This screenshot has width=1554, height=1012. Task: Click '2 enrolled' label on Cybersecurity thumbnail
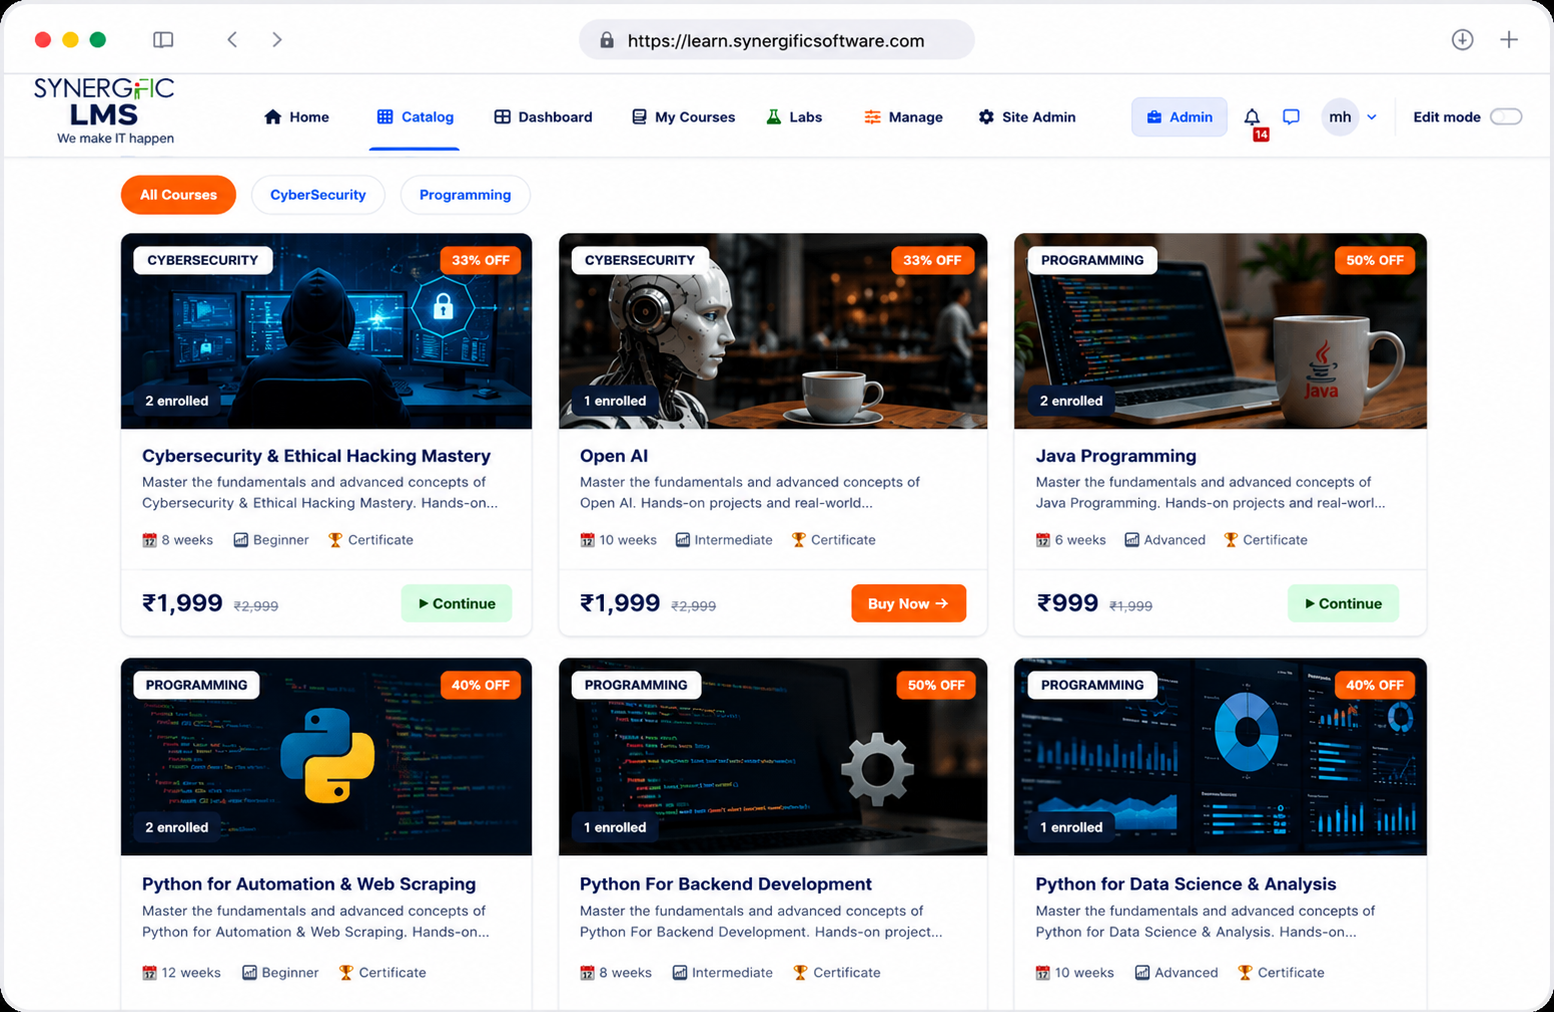[177, 401]
